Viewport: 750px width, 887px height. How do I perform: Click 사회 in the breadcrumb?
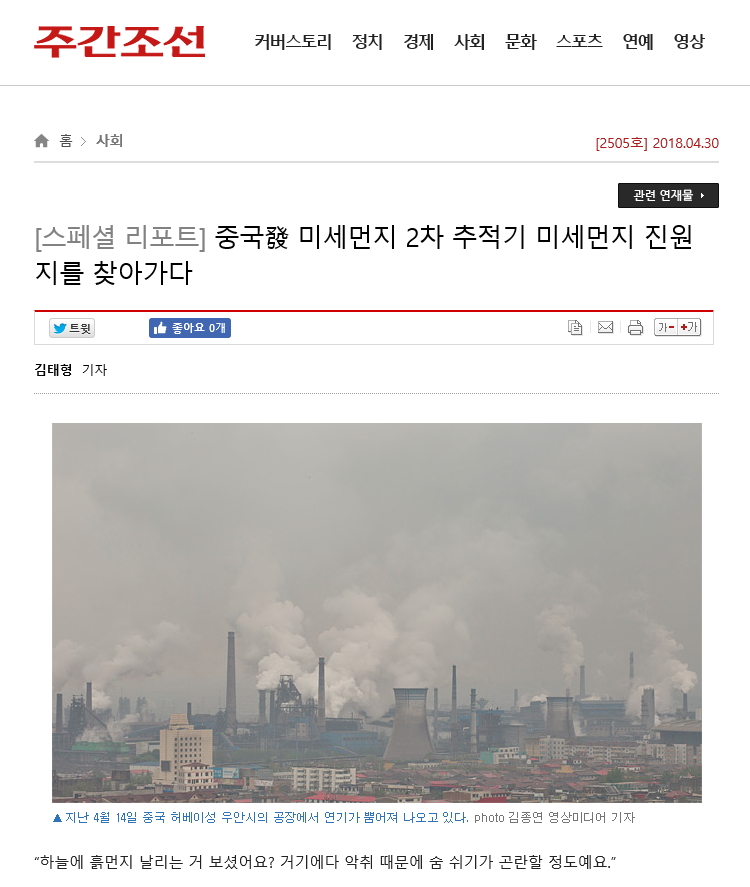(x=109, y=140)
